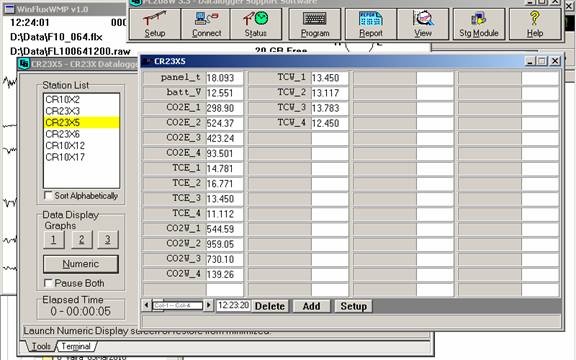Open Graph 1 display
This screenshot has width=576, height=360.
coord(54,240)
